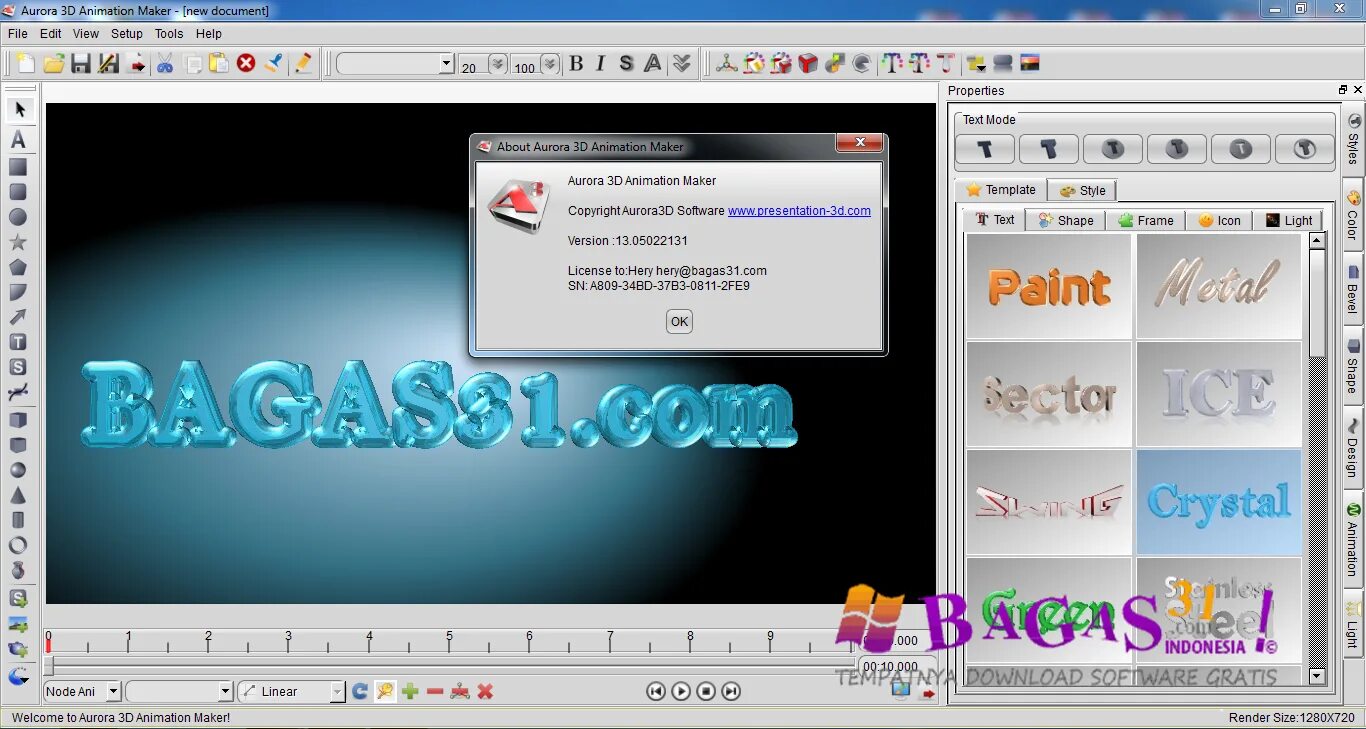Switch to the Shape template tab
This screenshot has width=1366, height=729.
[x=1066, y=220]
